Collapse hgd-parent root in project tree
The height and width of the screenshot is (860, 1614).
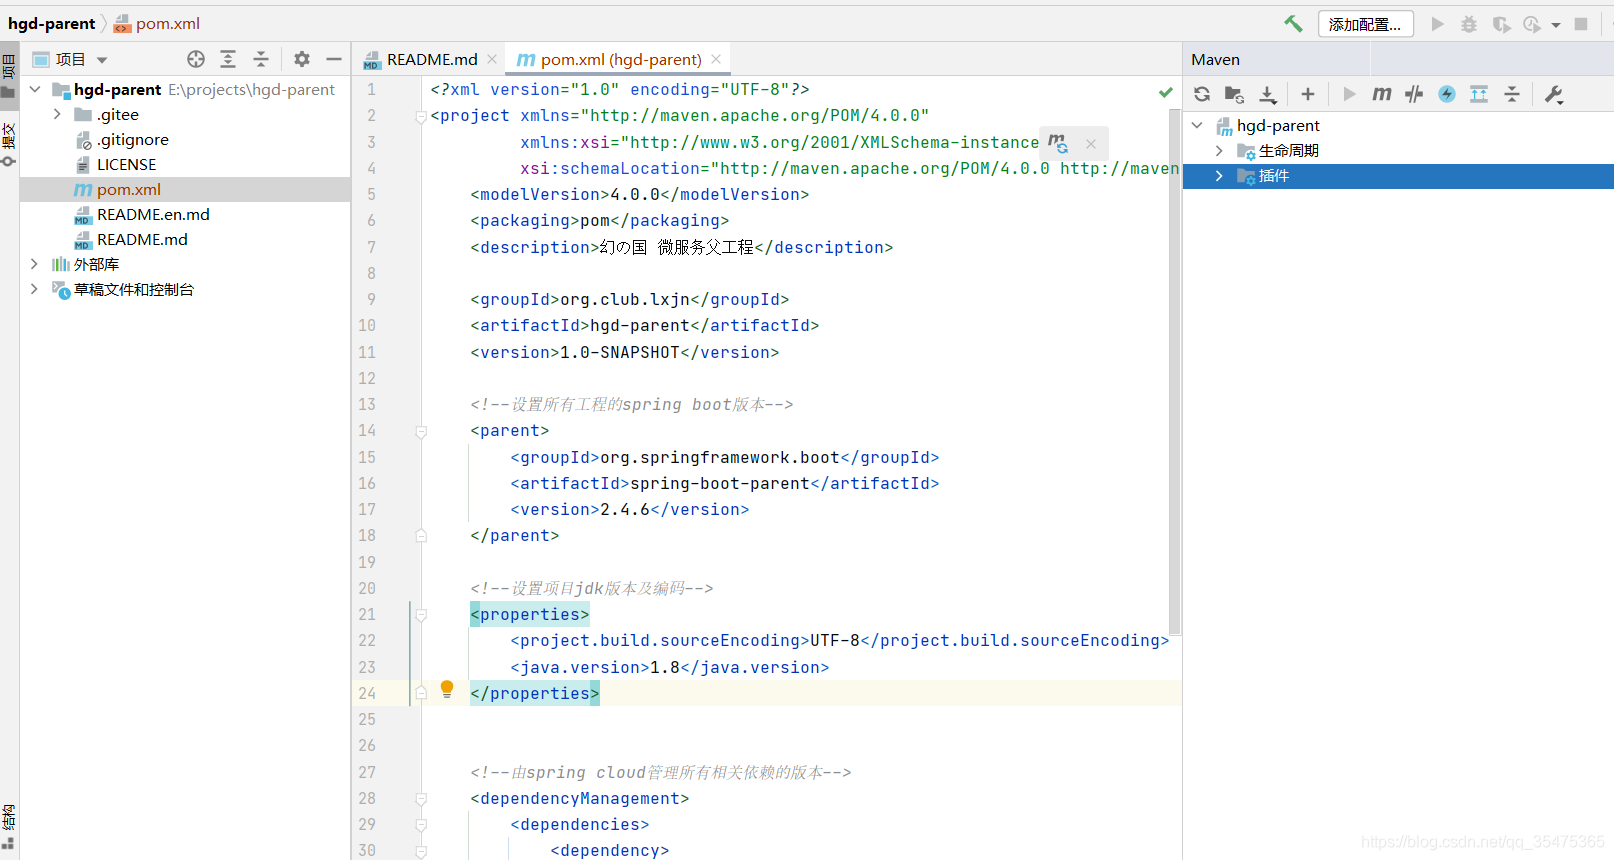click(35, 89)
